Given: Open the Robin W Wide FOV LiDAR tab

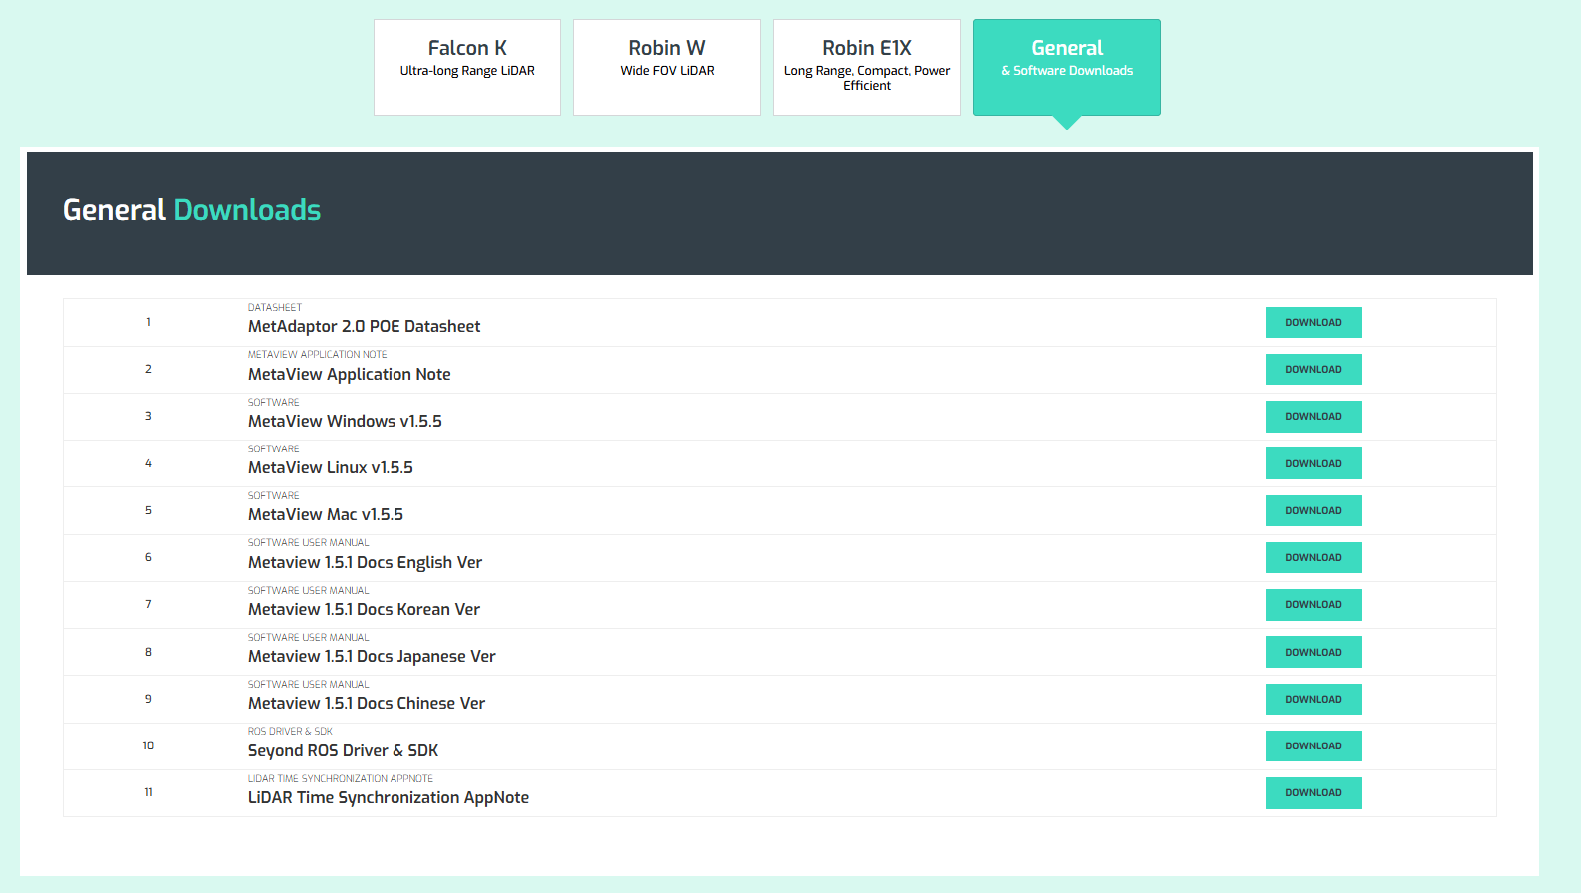Looking at the screenshot, I should tap(667, 67).
